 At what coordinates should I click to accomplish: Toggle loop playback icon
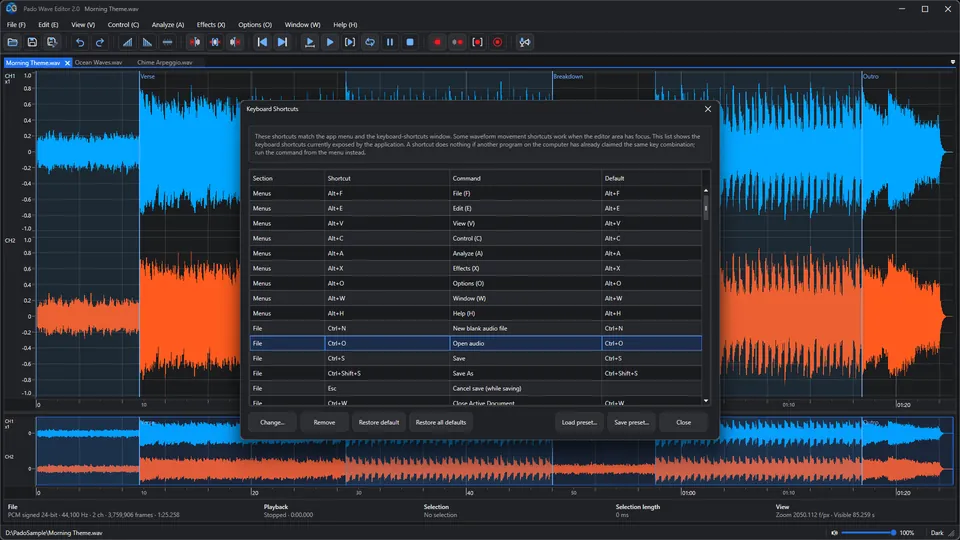click(370, 42)
